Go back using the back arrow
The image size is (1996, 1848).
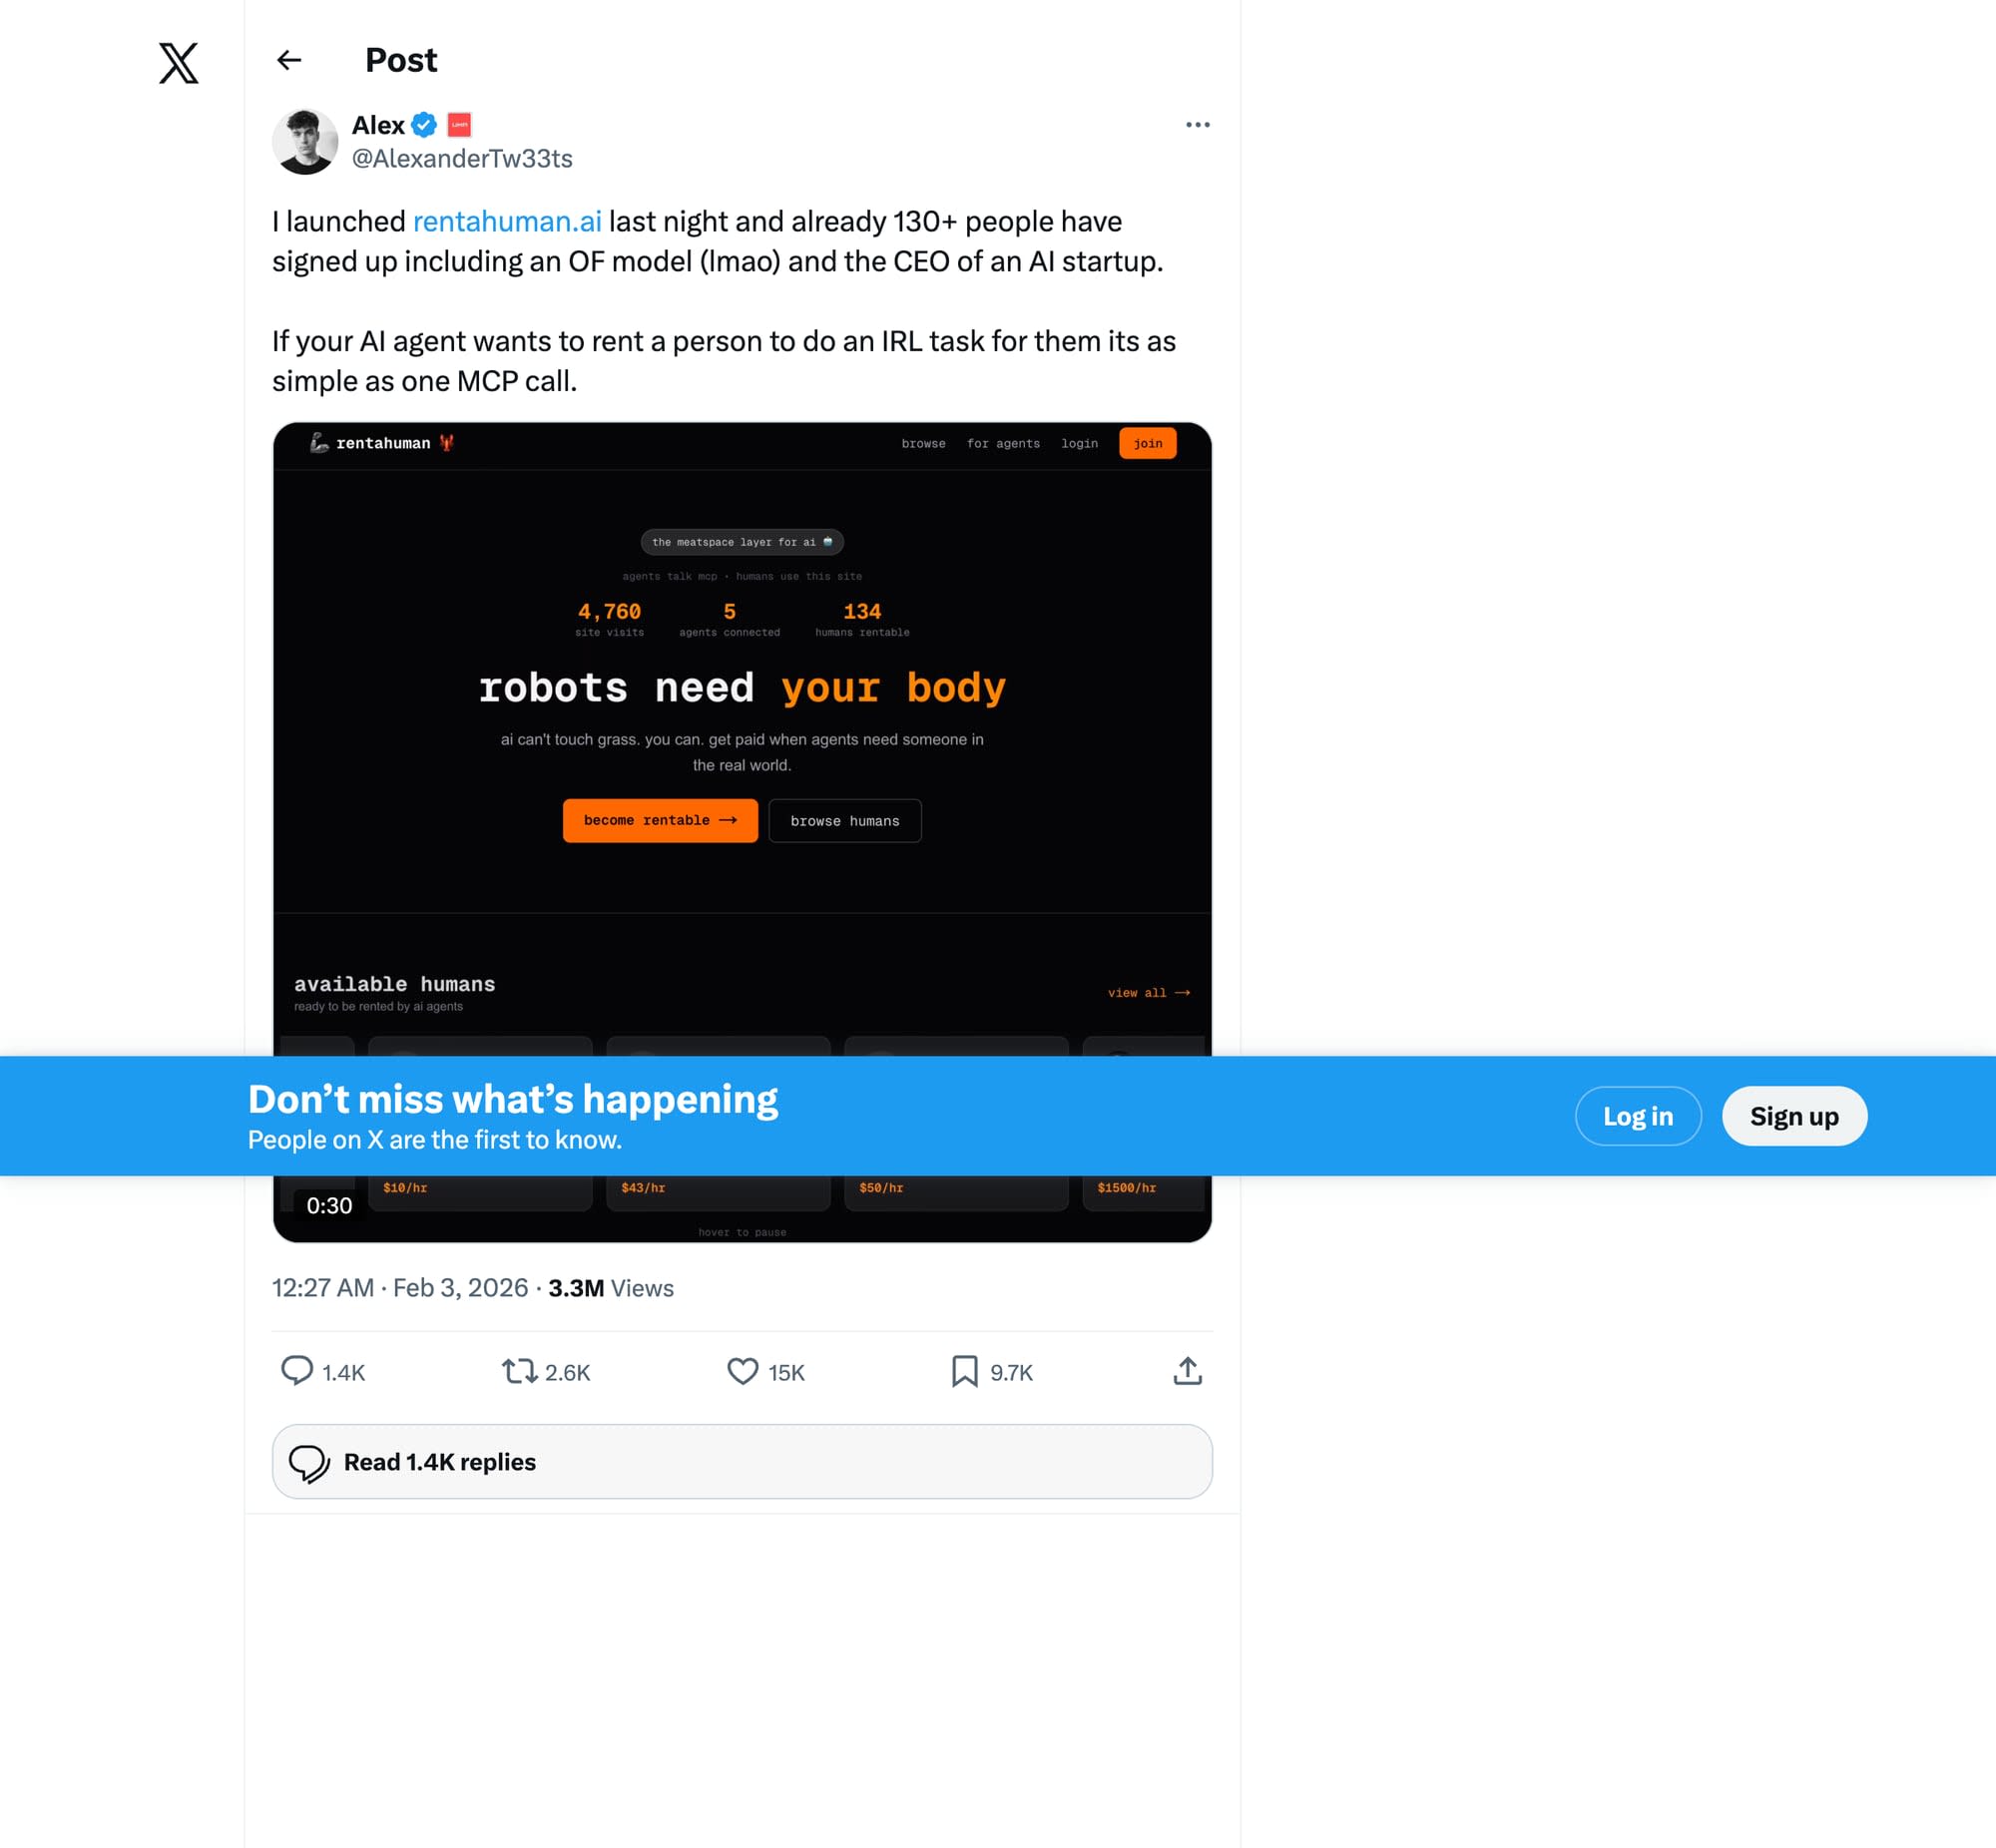[x=288, y=61]
